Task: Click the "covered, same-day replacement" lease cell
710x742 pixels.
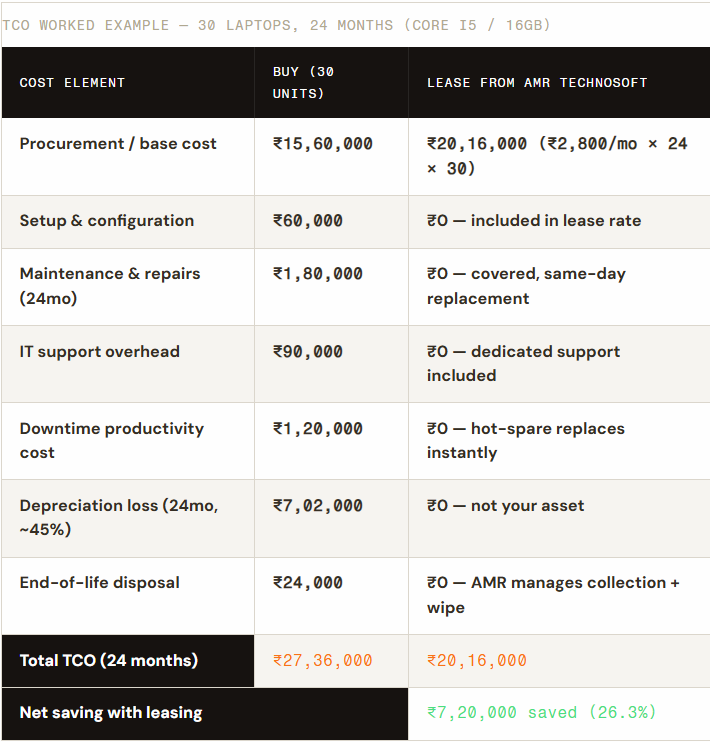Action: 526,286
